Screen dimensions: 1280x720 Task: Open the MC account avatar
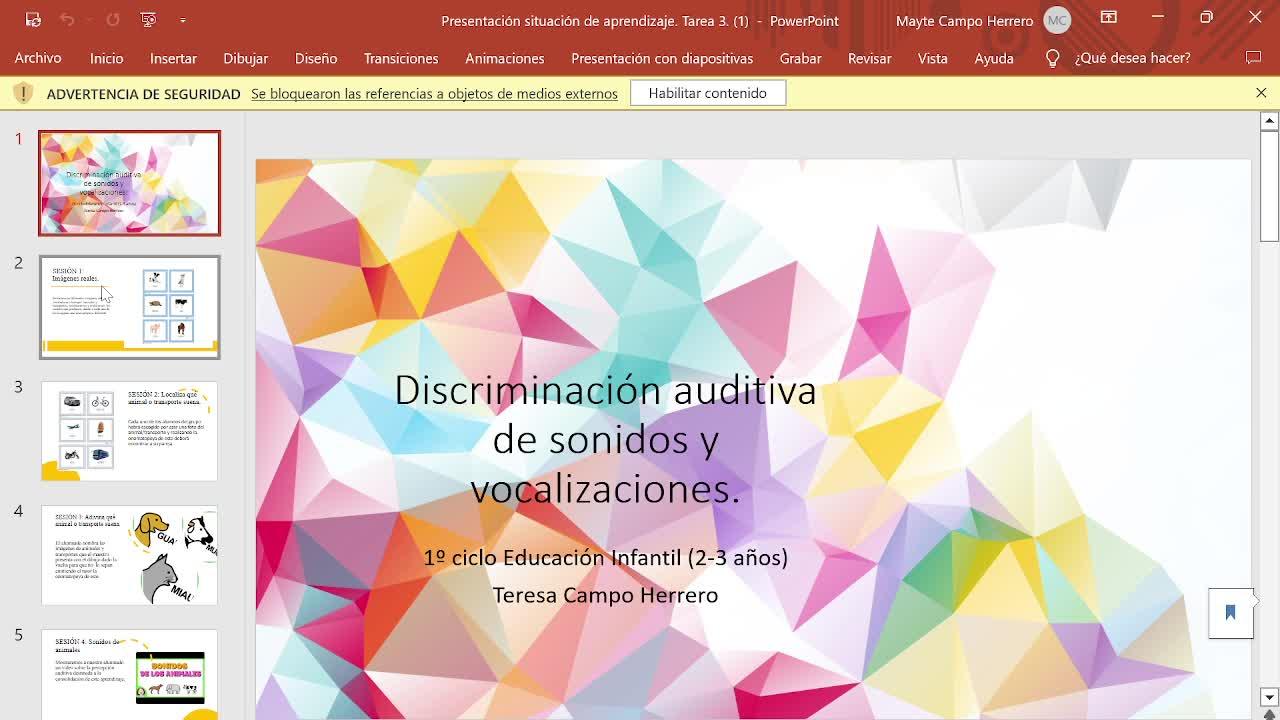click(1057, 20)
